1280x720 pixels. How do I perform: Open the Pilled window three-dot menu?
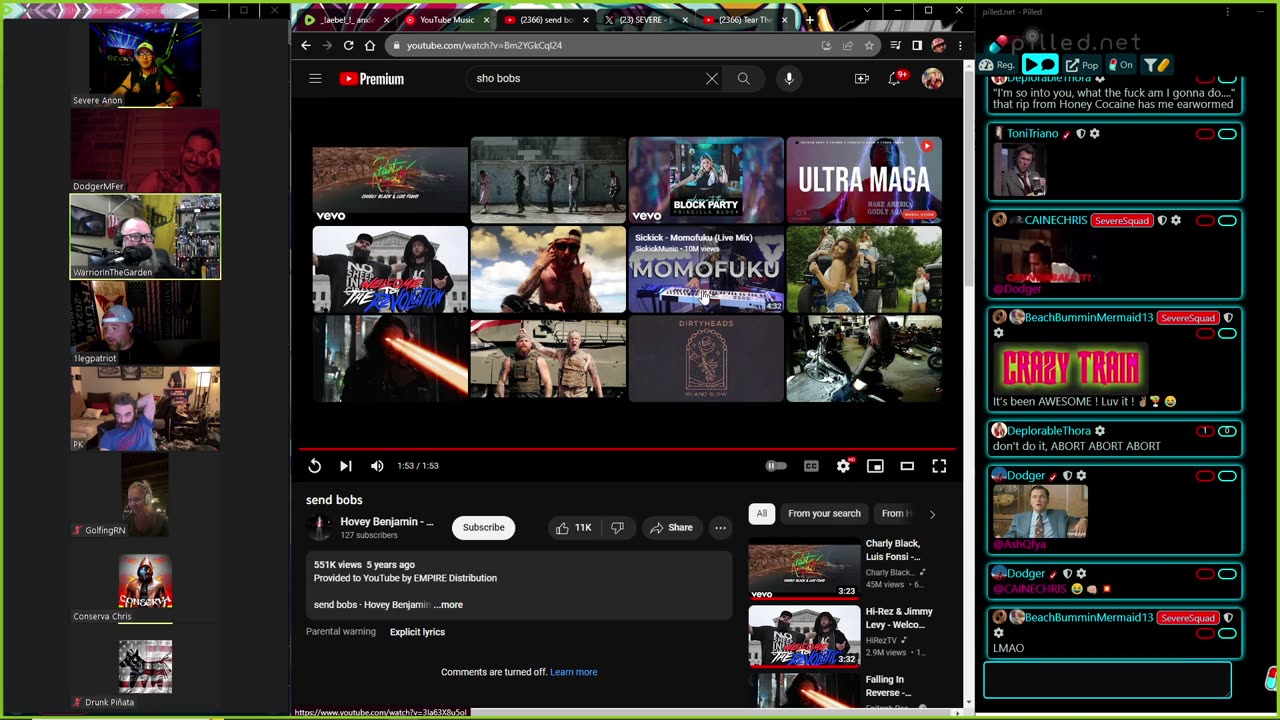pyautogui.click(x=1228, y=12)
